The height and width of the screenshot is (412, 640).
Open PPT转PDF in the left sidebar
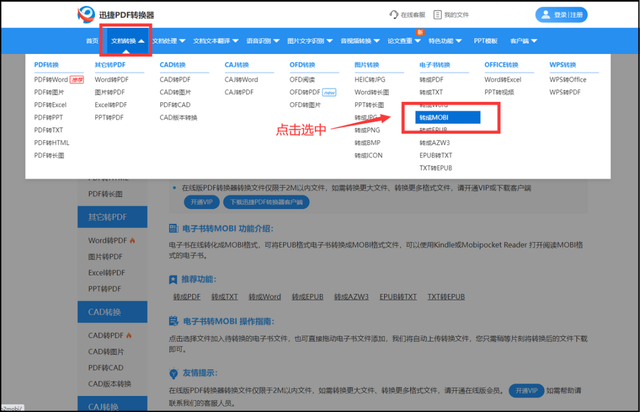click(104, 289)
